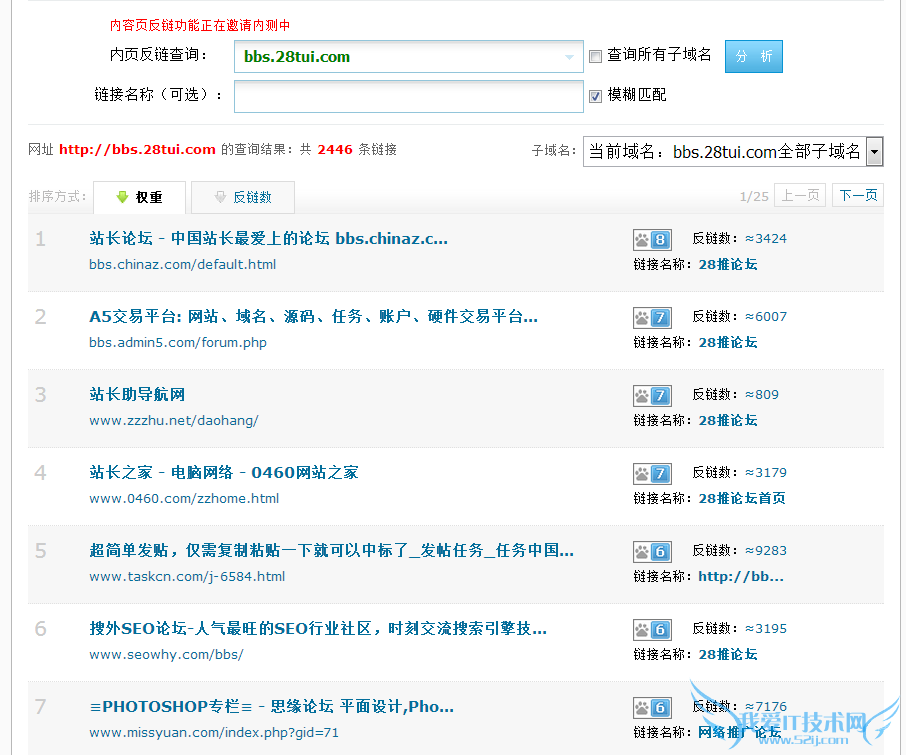Click green arrow icon on 权重 tab
The height and width of the screenshot is (755, 906).
point(122,197)
